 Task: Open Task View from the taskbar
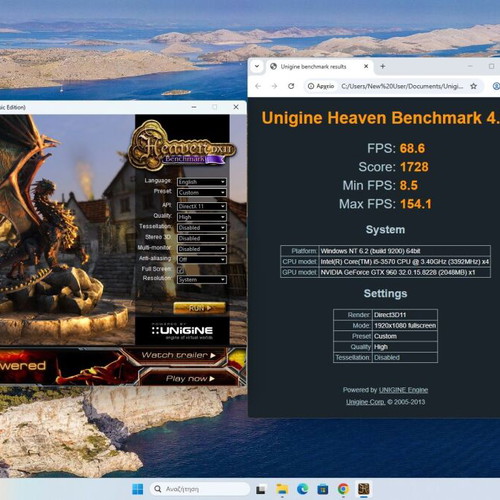[261, 489]
